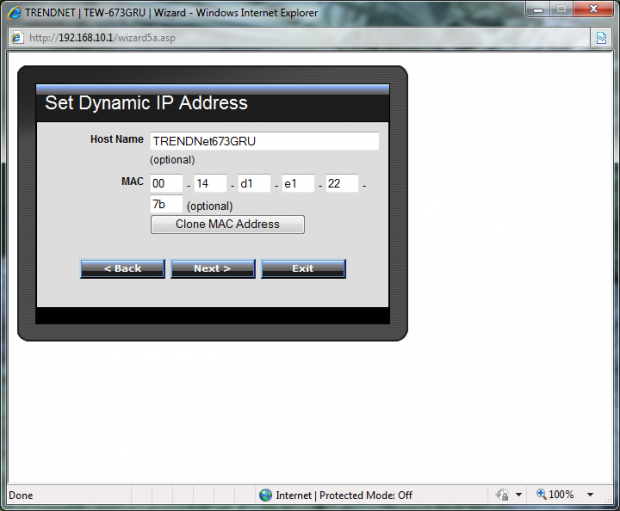Select the first MAC field containing 00
620x511 pixels.
[166, 184]
